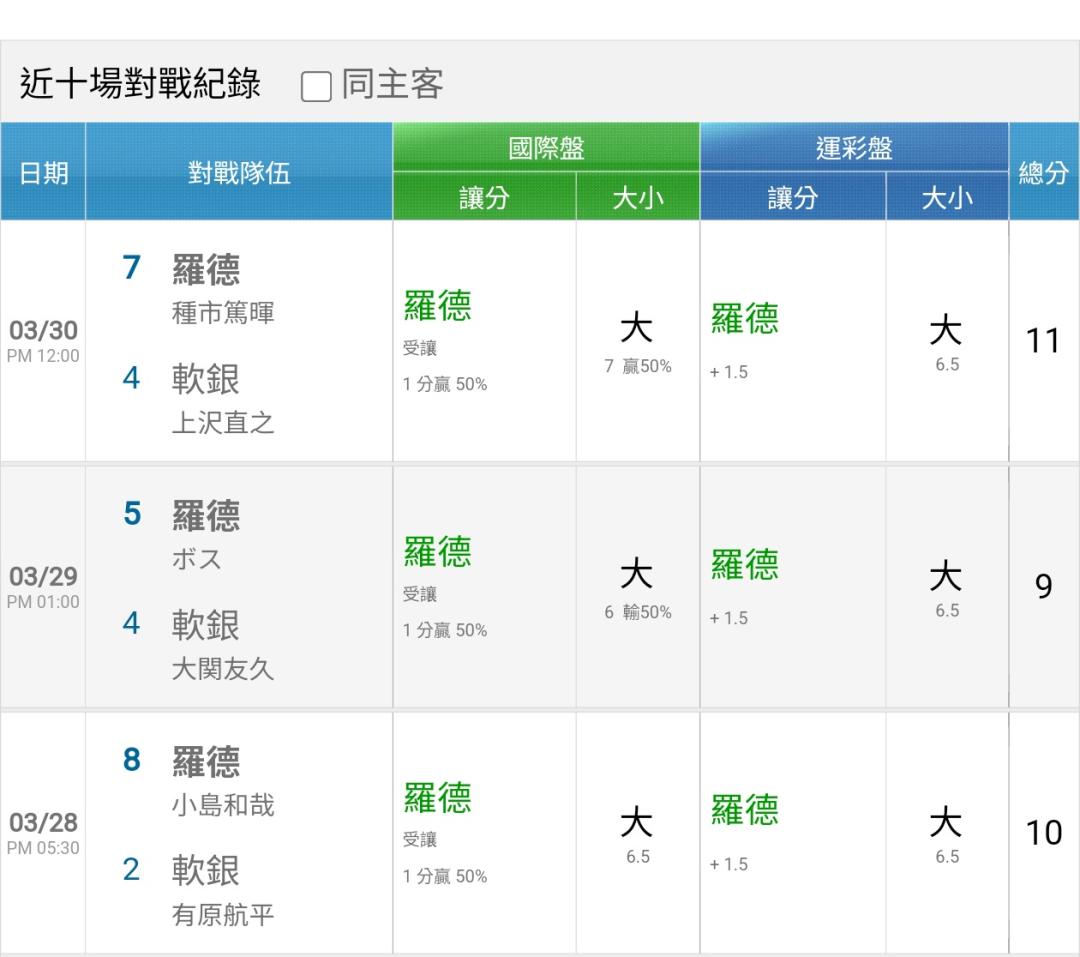Screen dimensions: 1080x957
Task: Click score 8 in 03/28 match
Action: coord(132,759)
